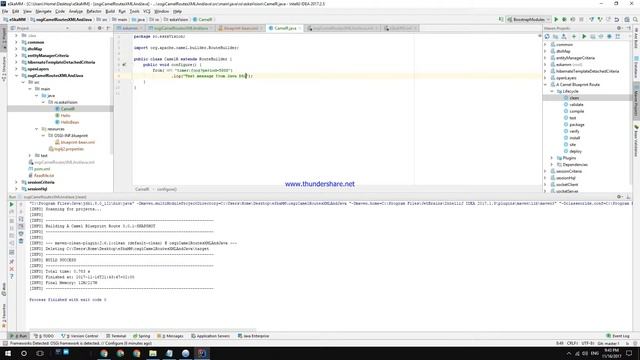
Task: Open Cortana search circle in the taskbar
Action: (24, 353)
